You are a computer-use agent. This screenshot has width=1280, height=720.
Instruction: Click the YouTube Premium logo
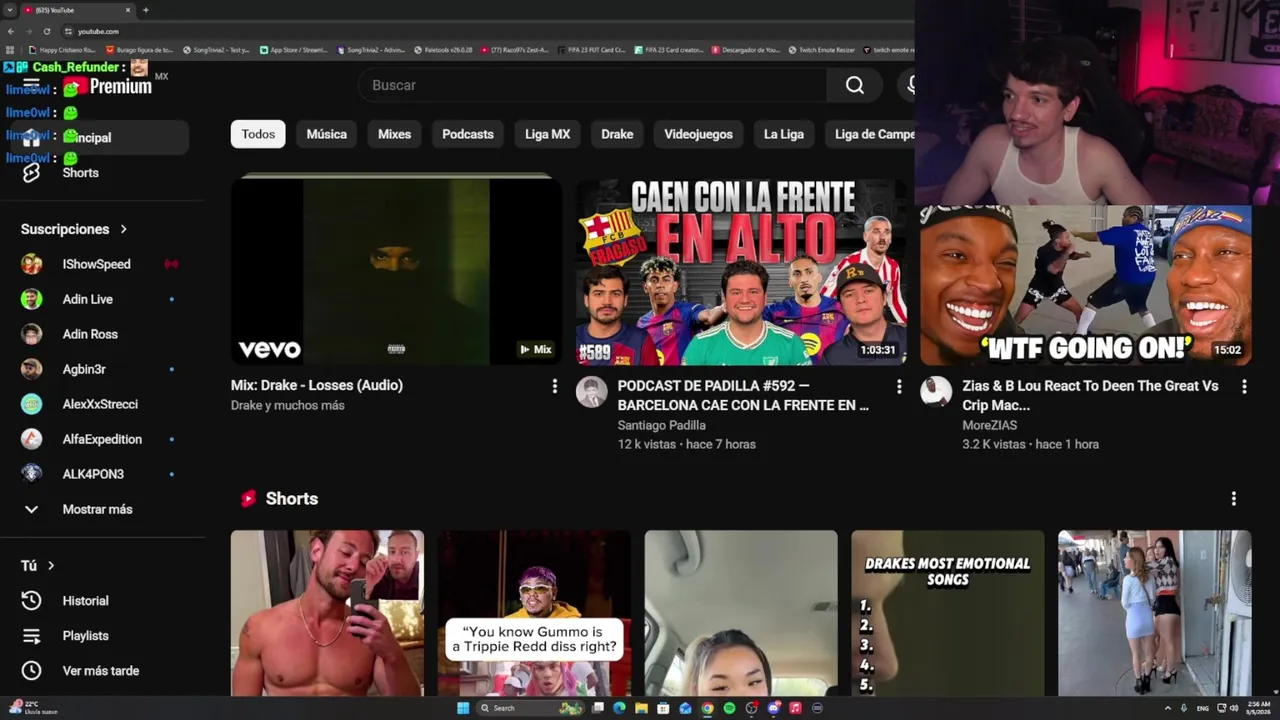[x=107, y=86]
